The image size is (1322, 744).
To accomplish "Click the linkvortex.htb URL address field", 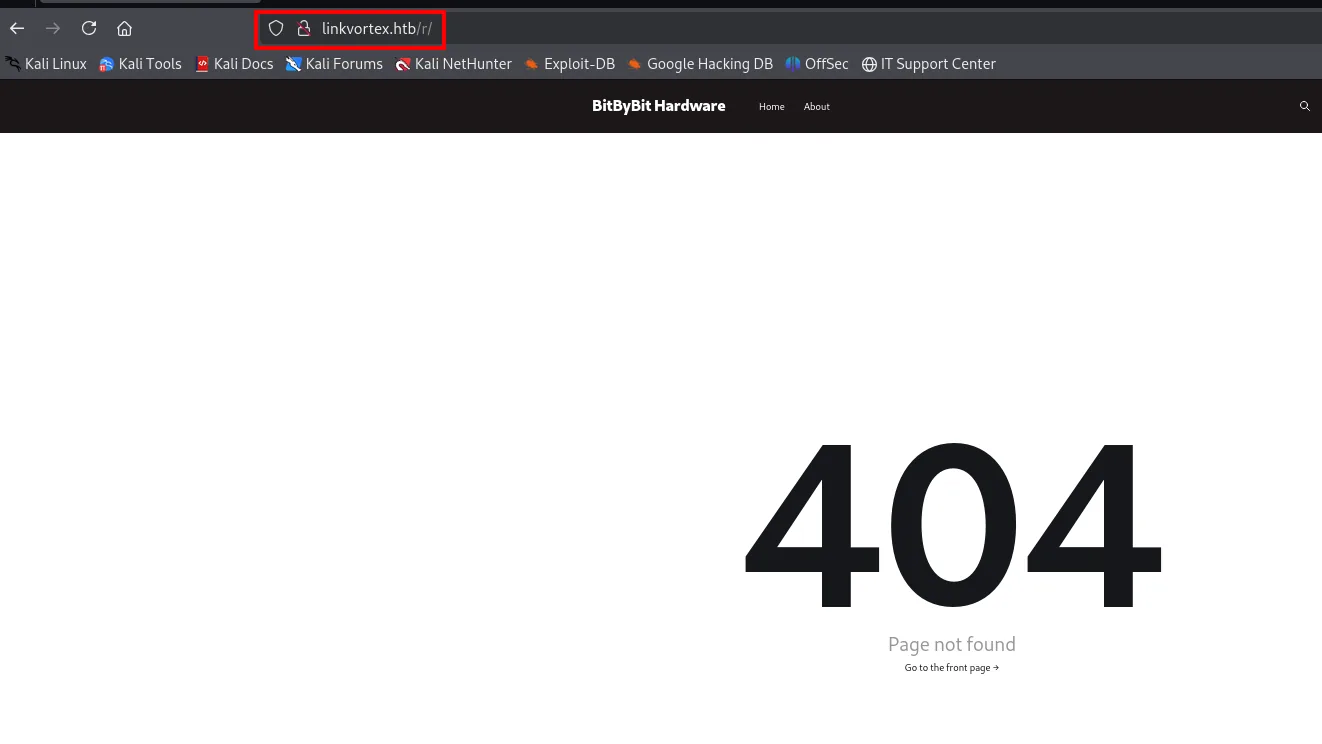I will point(790,29).
